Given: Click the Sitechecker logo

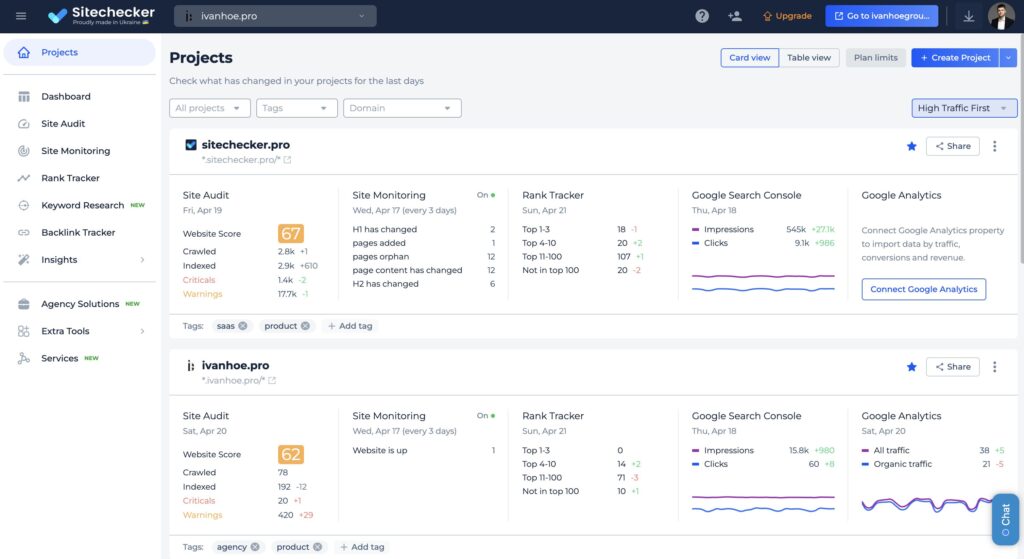Looking at the screenshot, I should [x=101, y=16].
